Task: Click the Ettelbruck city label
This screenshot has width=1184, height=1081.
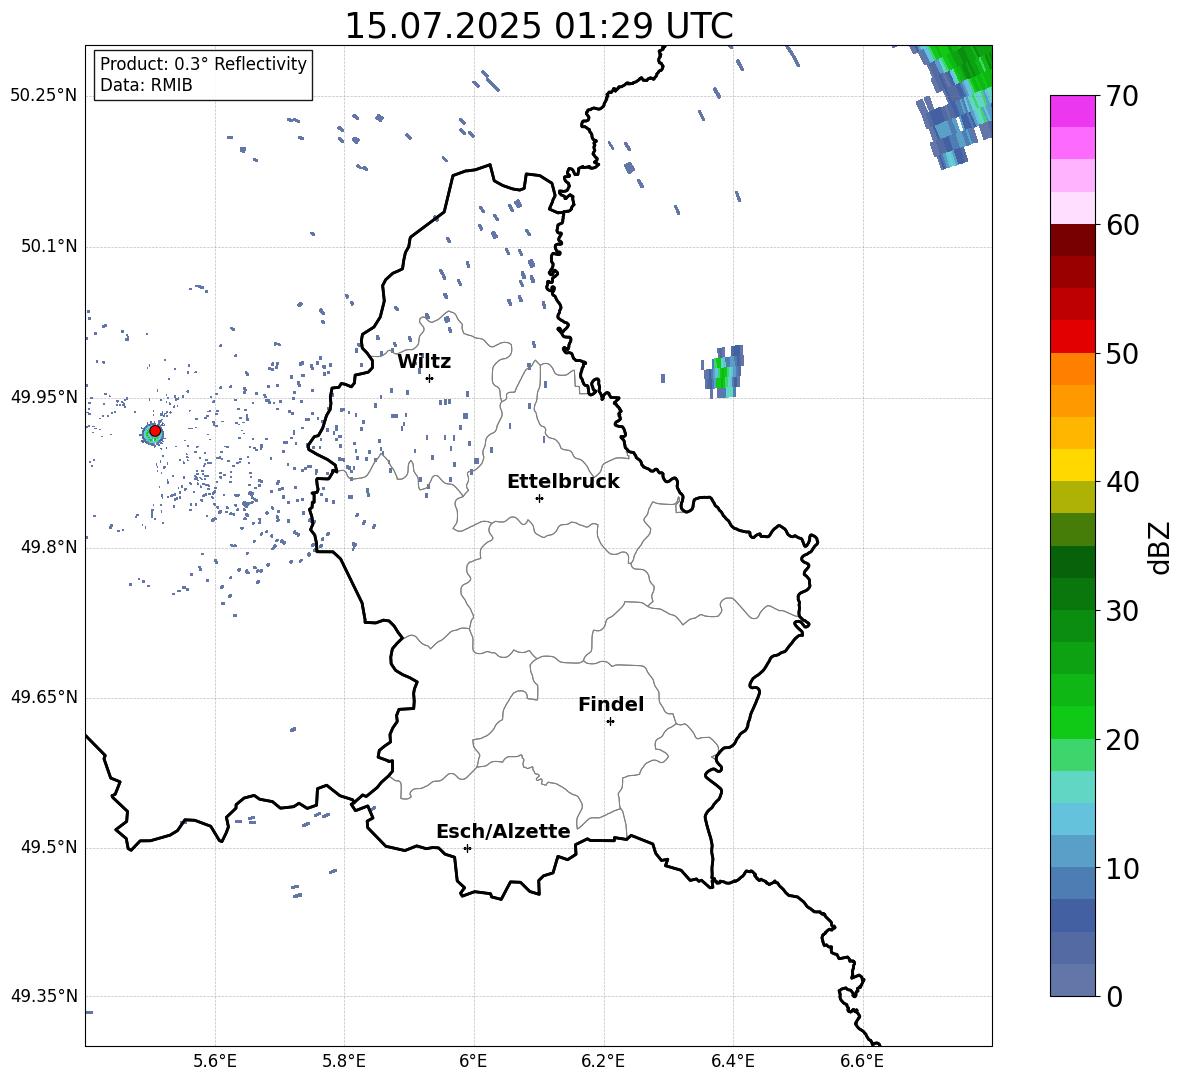Action: [563, 482]
